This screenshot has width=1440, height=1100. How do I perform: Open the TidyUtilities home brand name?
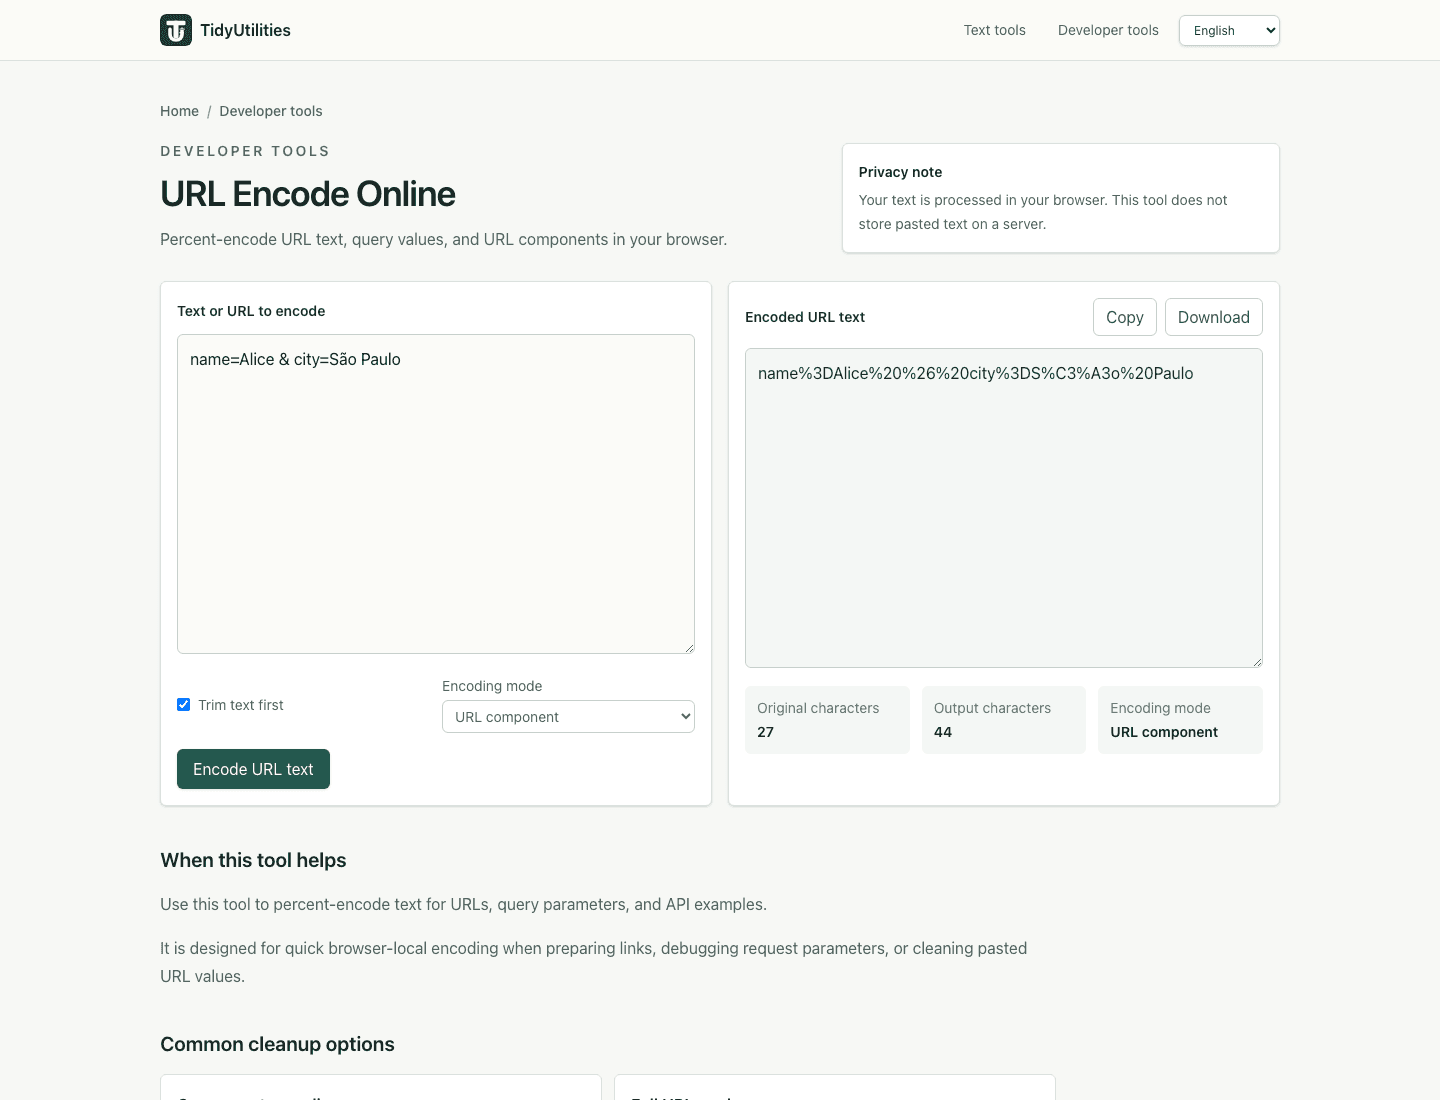pyautogui.click(x=245, y=30)
